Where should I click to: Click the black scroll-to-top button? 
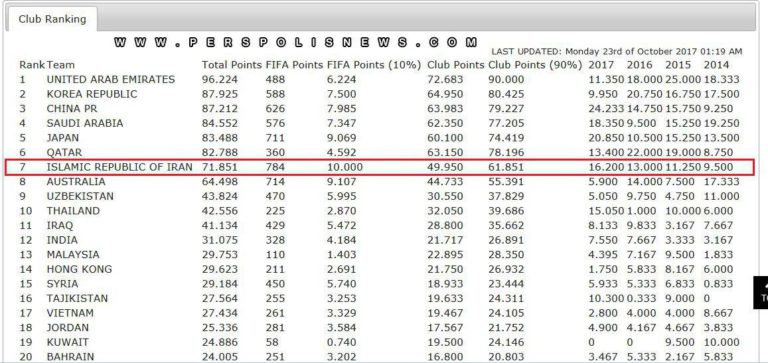tap(761, 292)
